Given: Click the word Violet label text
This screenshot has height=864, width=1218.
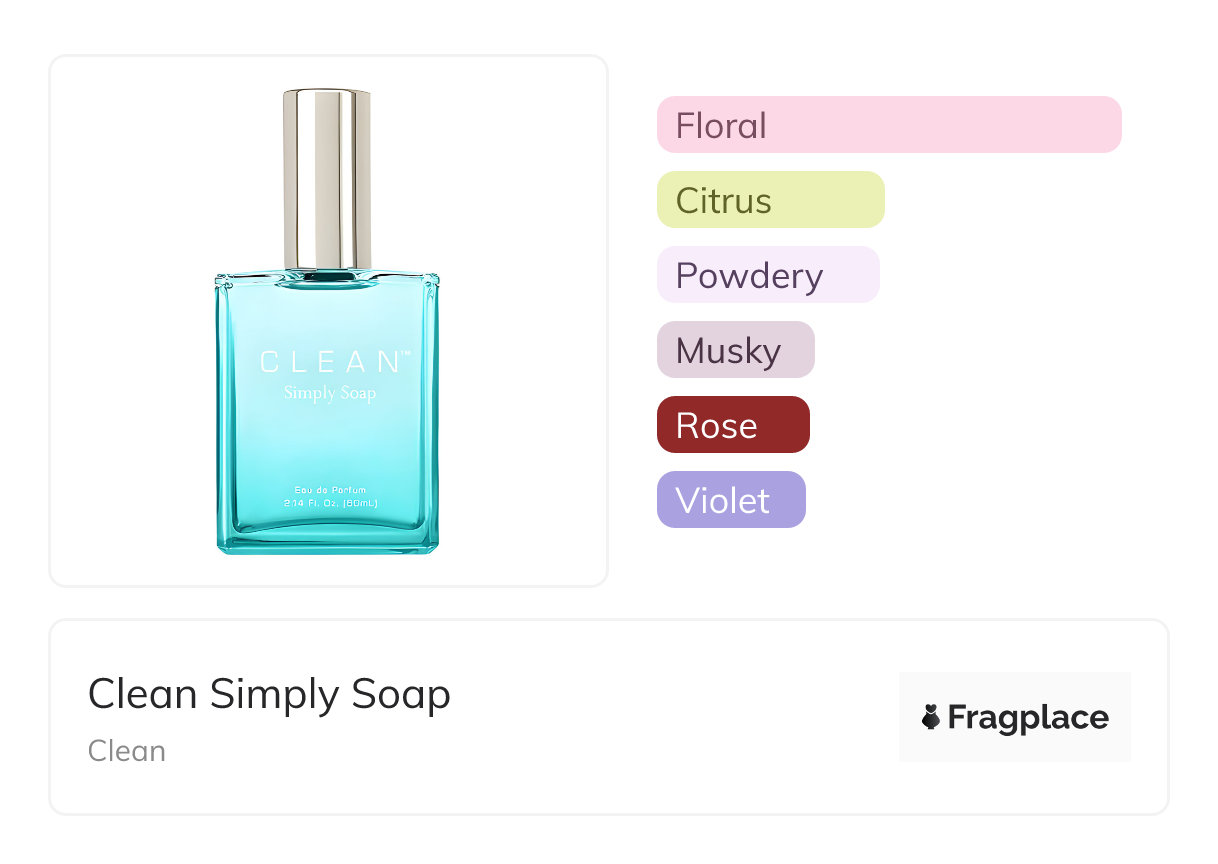Looking at the screenshot, I should [722, 501].
